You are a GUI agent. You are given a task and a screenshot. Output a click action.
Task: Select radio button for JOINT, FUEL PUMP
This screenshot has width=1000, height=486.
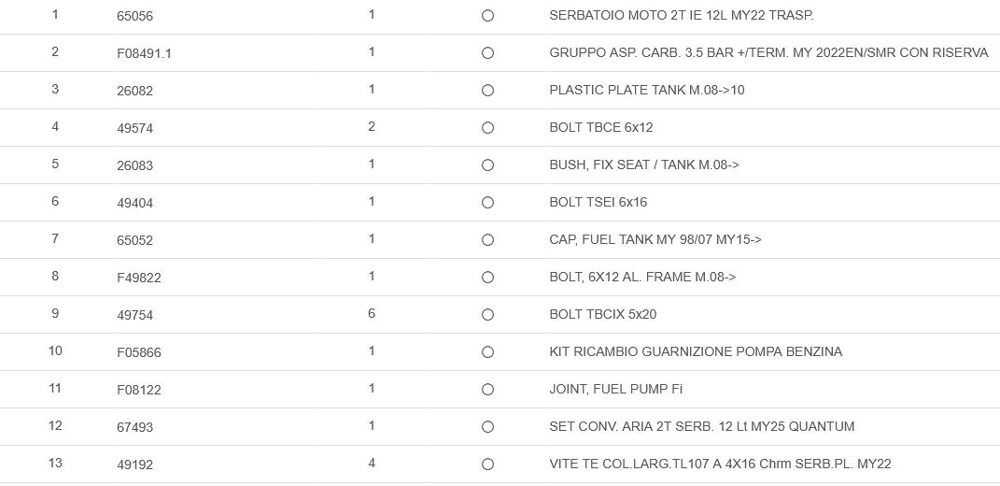click(487, 389)
